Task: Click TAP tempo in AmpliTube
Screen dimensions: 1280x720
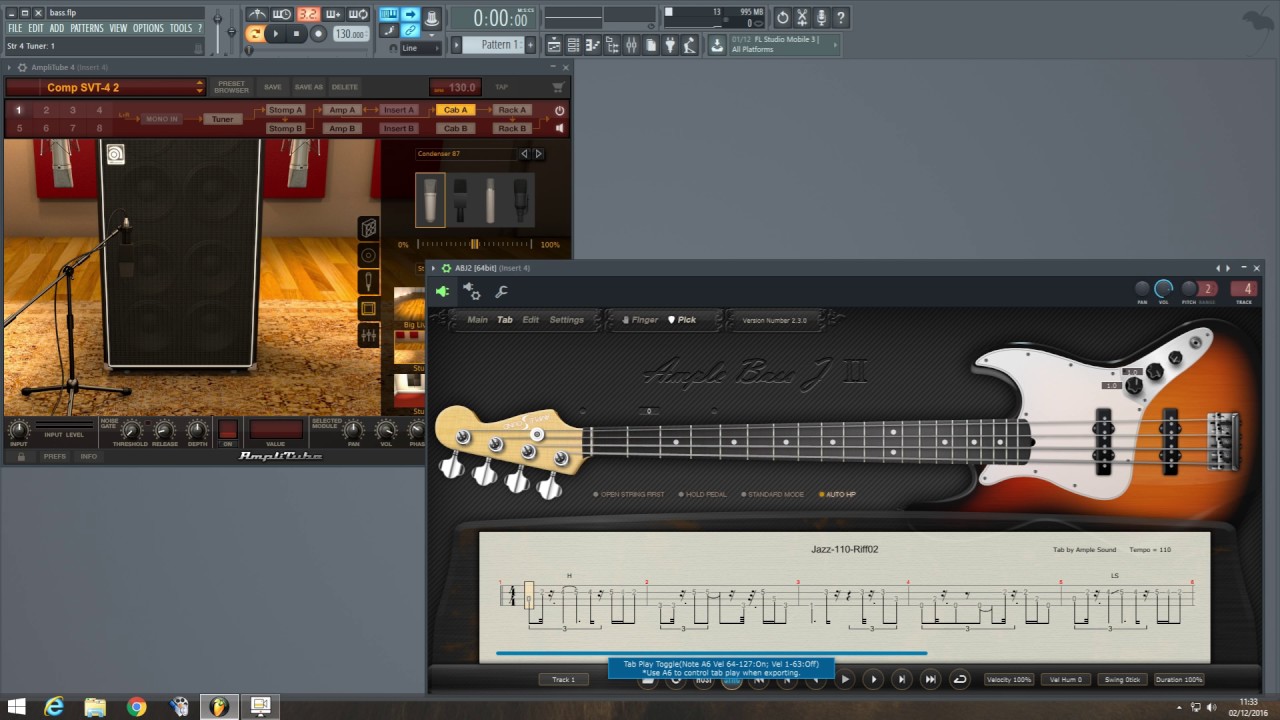Action: (x=502, y=87)
